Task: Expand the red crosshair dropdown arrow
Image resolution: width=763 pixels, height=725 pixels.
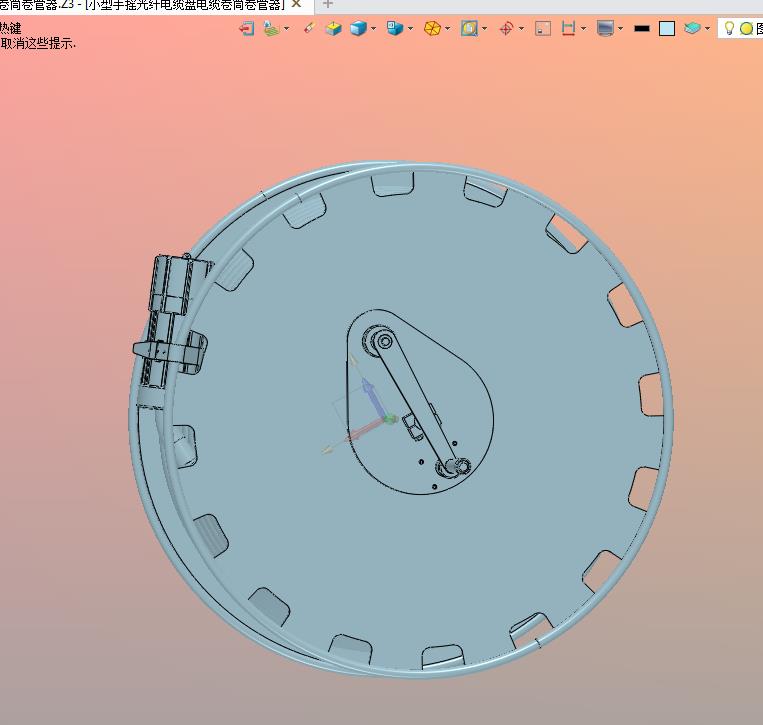Action: [x=522, y=29]
